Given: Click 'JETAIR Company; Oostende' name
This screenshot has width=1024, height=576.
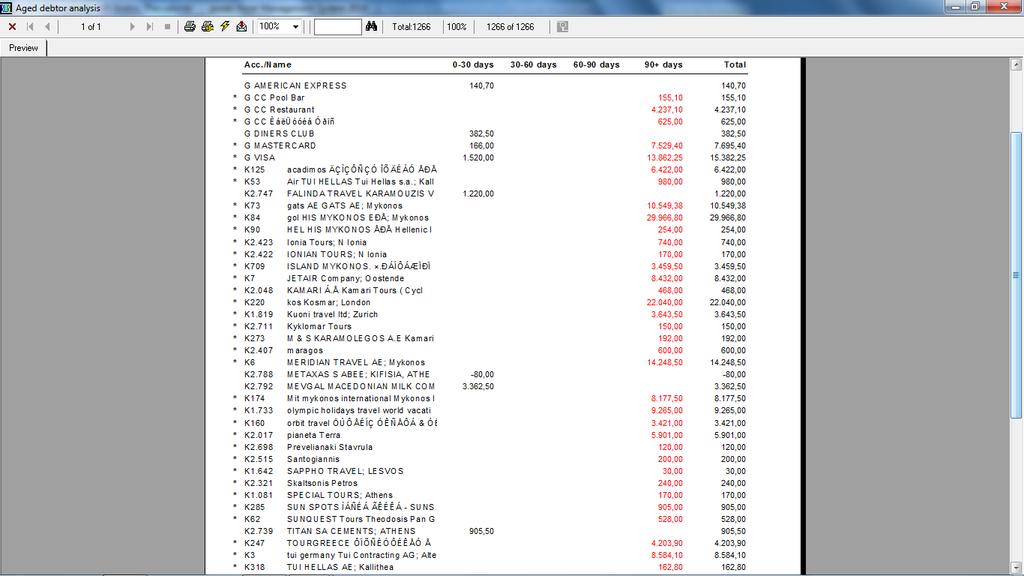Looking at the screenshot, I should tap(345, 278).
